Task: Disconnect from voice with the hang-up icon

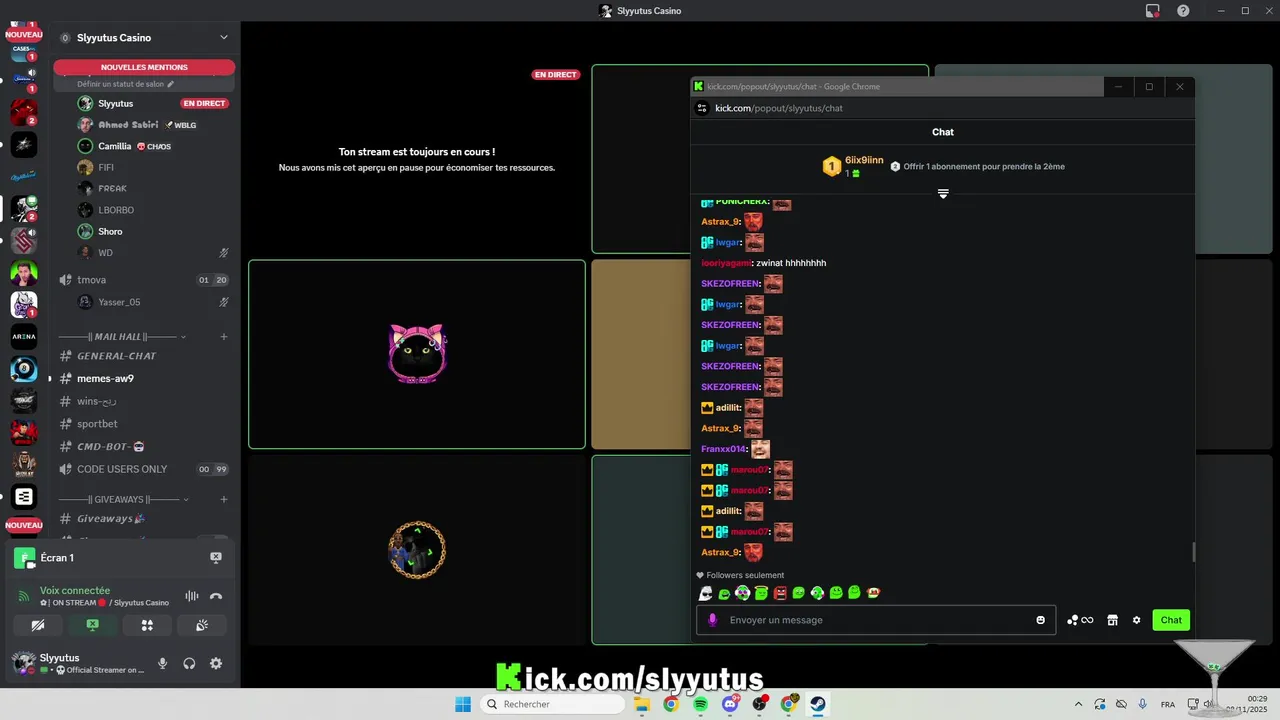Action: coord(216,597)
